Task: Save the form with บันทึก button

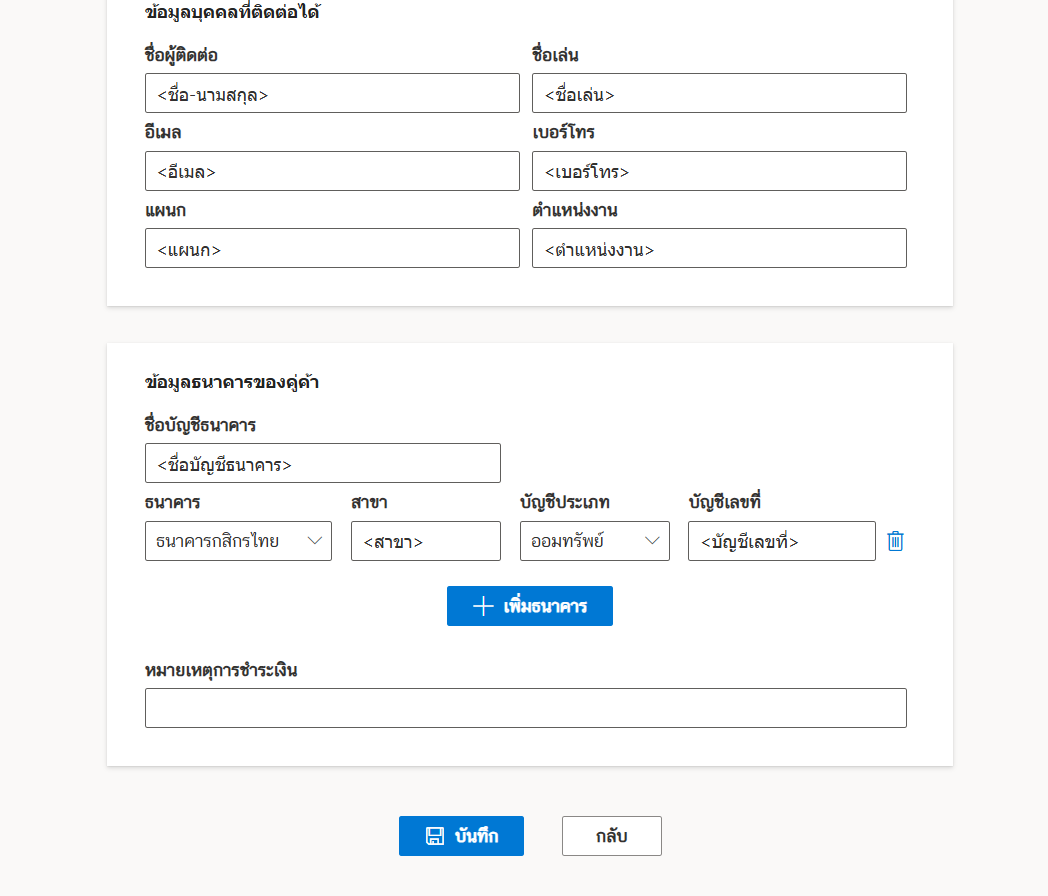Action: point(461,836)
